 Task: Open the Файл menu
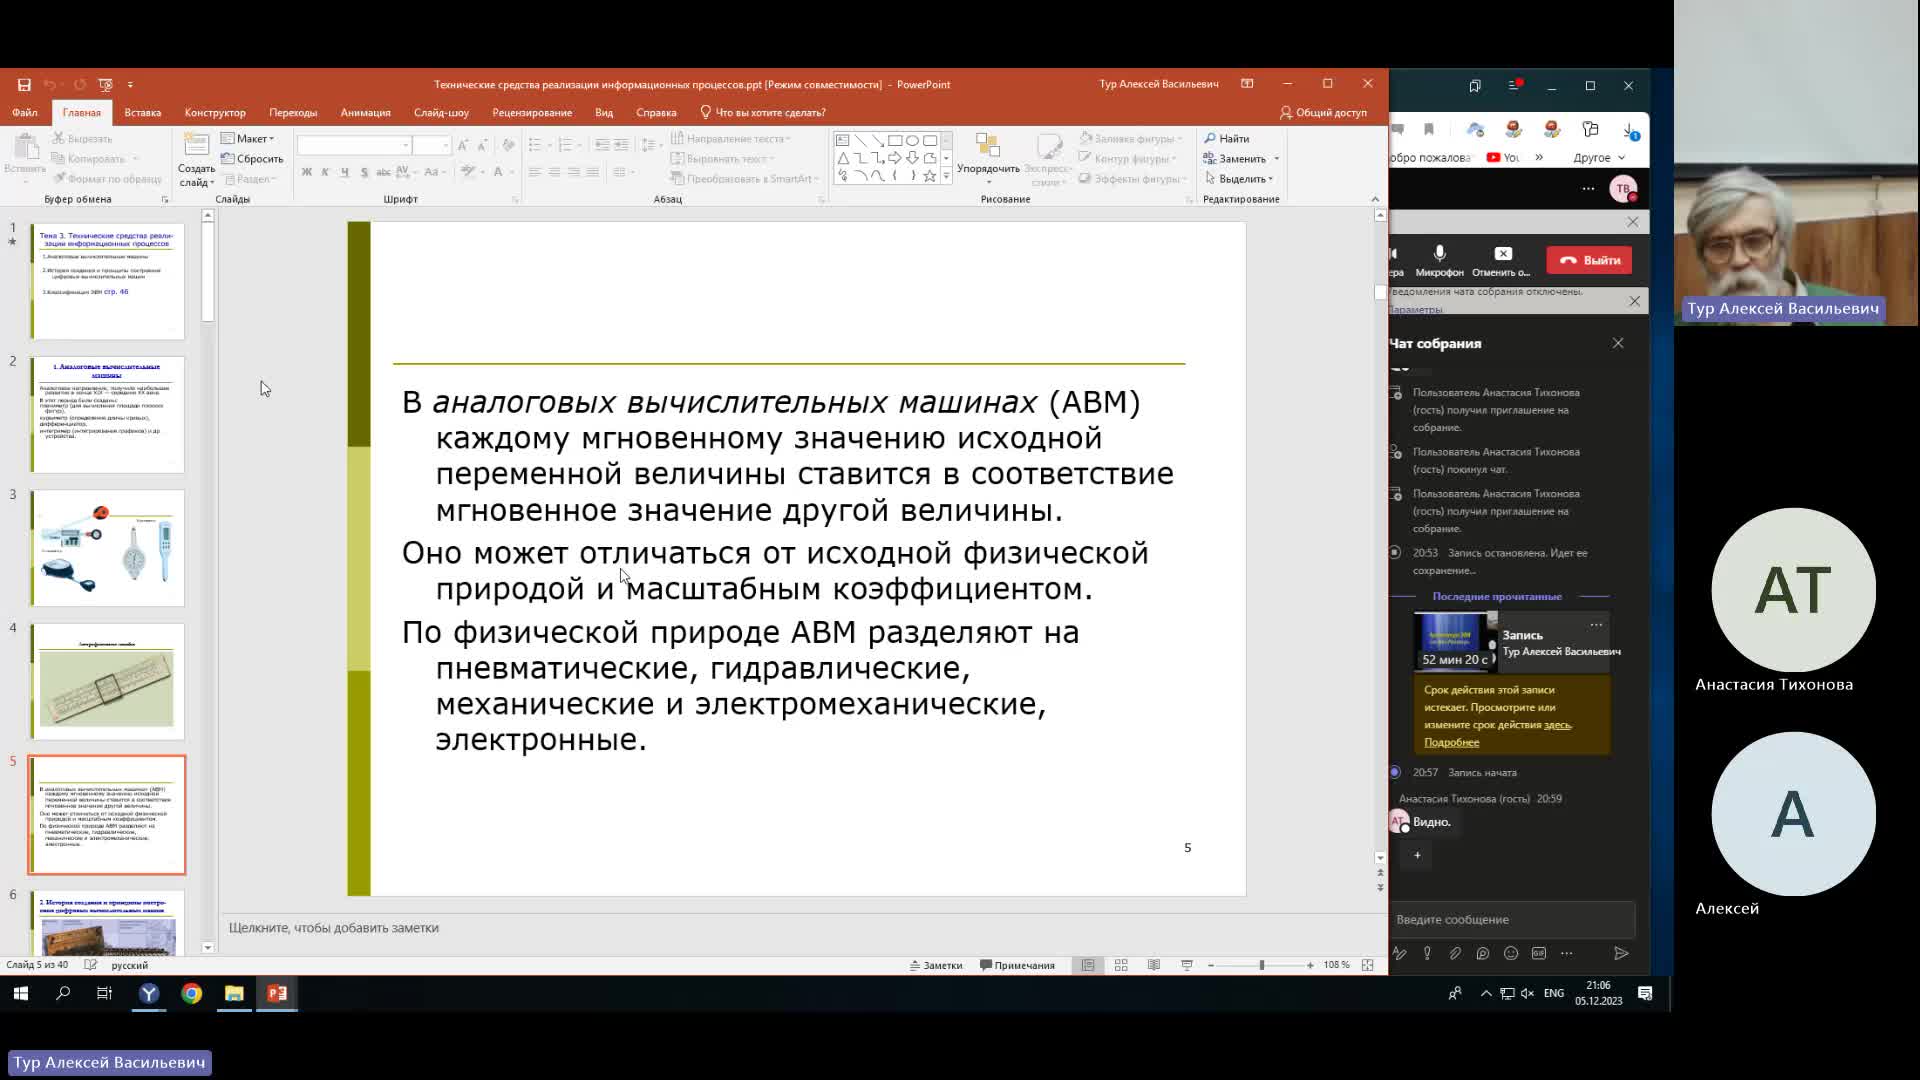25,113
